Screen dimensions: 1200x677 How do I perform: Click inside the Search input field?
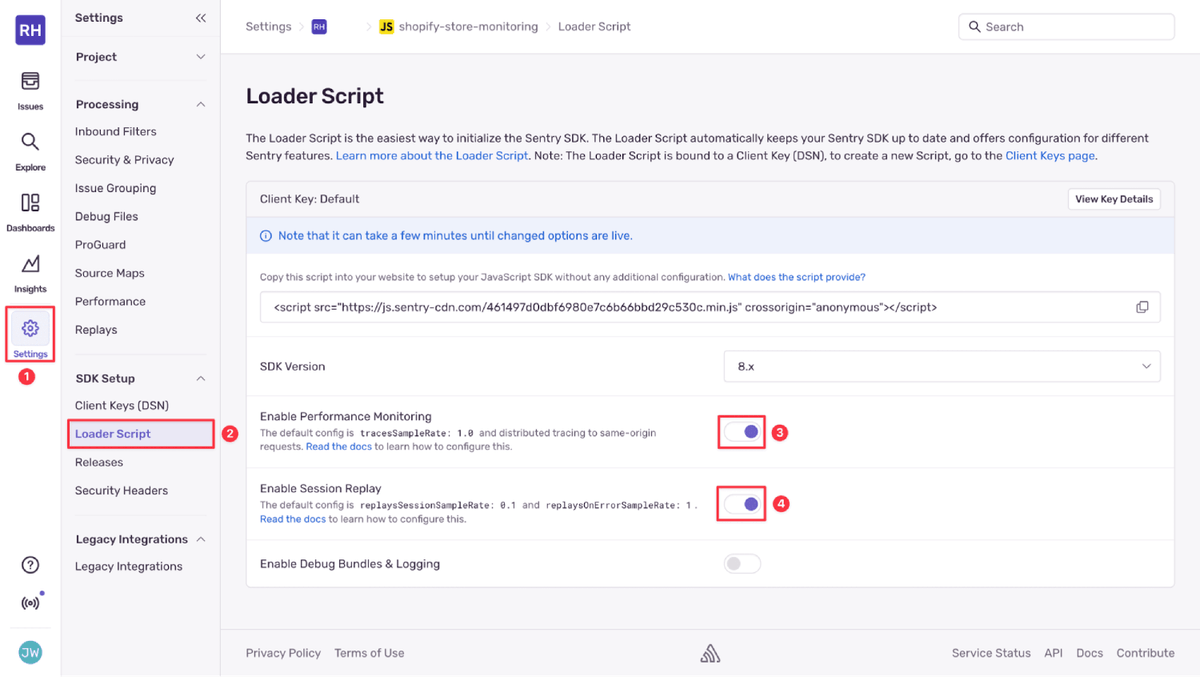[x=1066, y=26]
